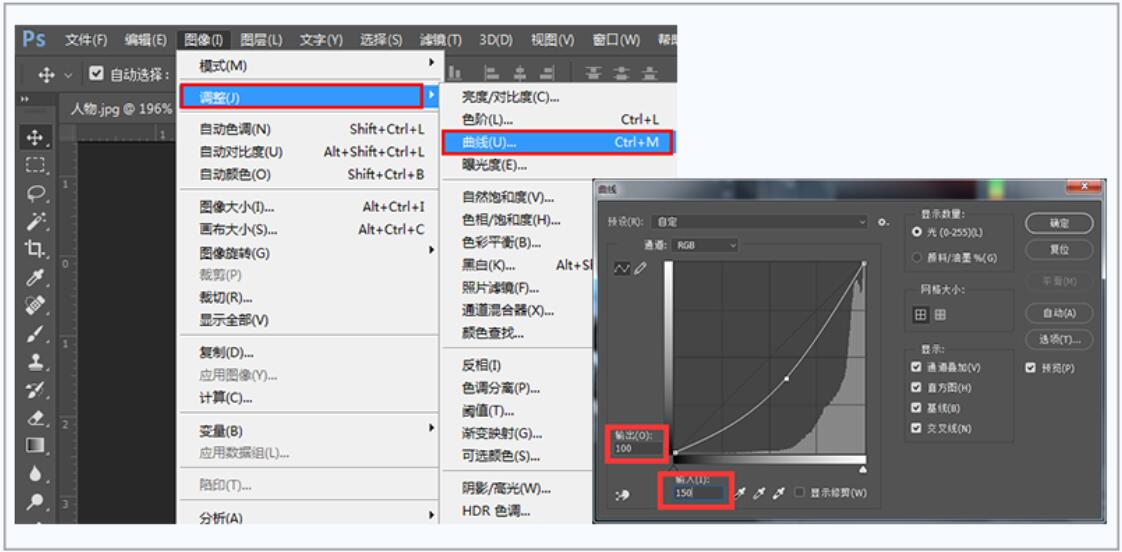
Task: Uncheck the 直方图(H) checkbox
Action: pos(917,387)
